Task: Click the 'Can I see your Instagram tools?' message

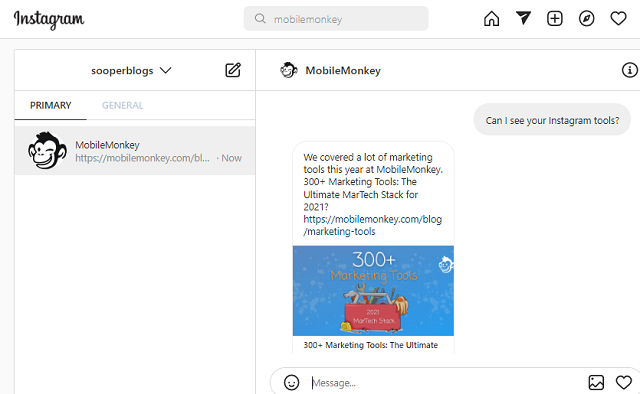Action: tap(552, 120)
